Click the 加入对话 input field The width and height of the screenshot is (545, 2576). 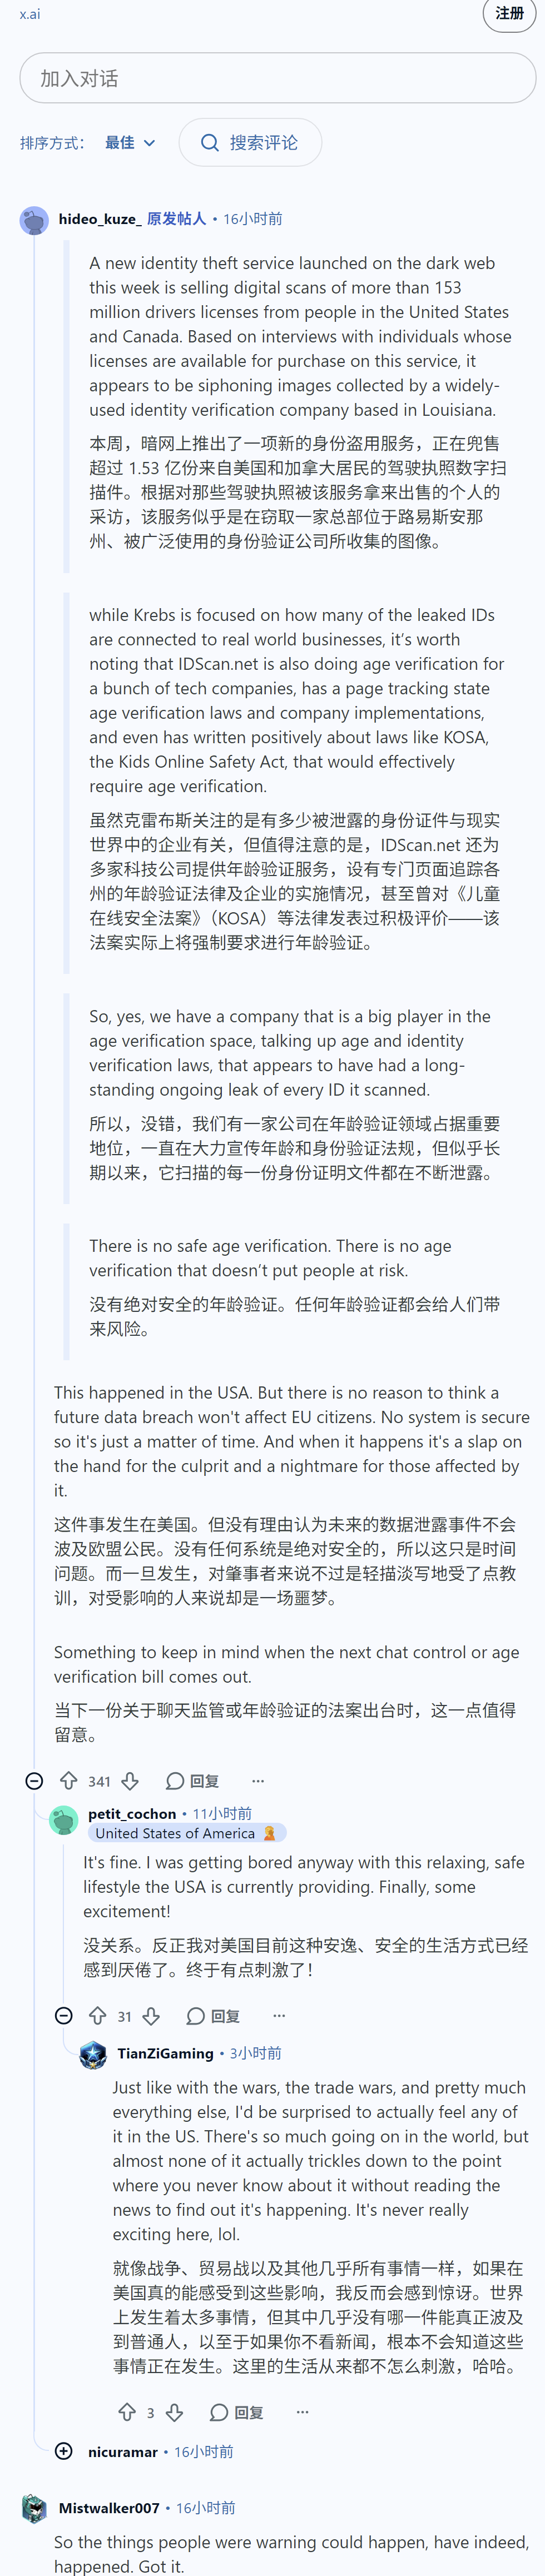point(278,78)
